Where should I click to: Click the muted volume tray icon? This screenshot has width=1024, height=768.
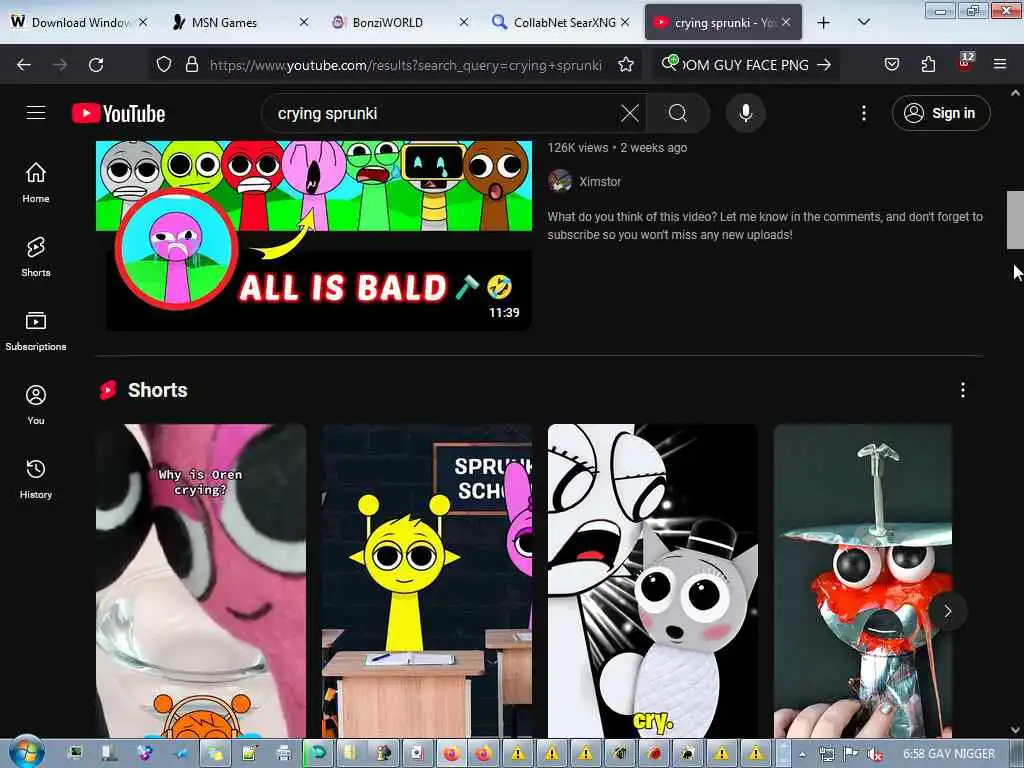point(874,754)
